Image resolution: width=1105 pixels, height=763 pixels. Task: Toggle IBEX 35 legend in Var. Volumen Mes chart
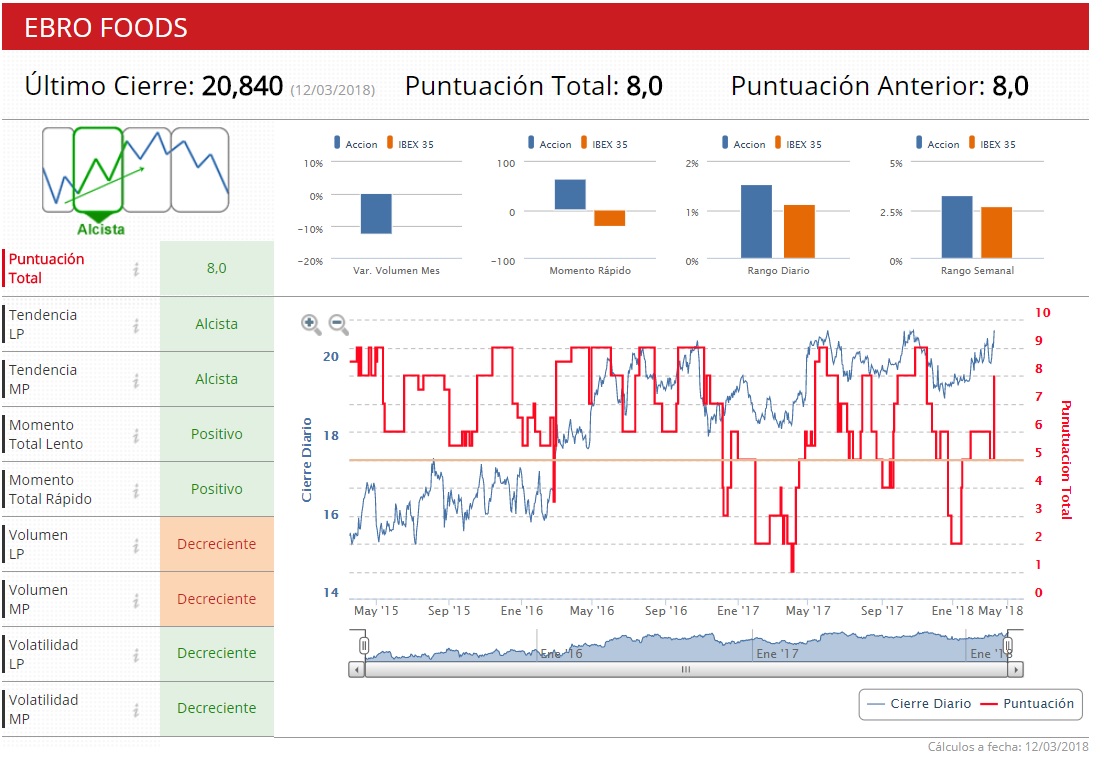tap(410, 144)
